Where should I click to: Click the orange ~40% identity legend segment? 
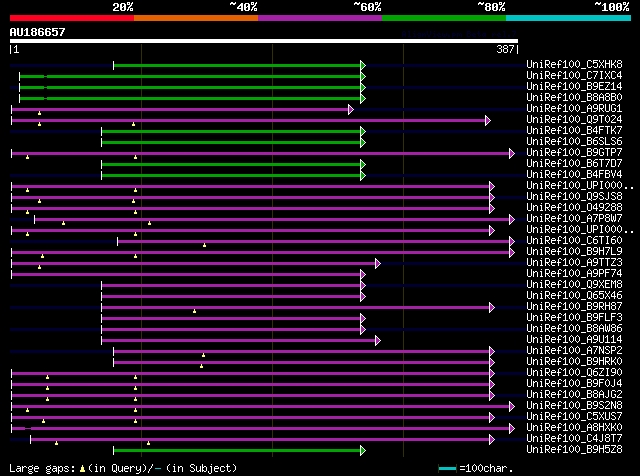click(x=196, y=18)
